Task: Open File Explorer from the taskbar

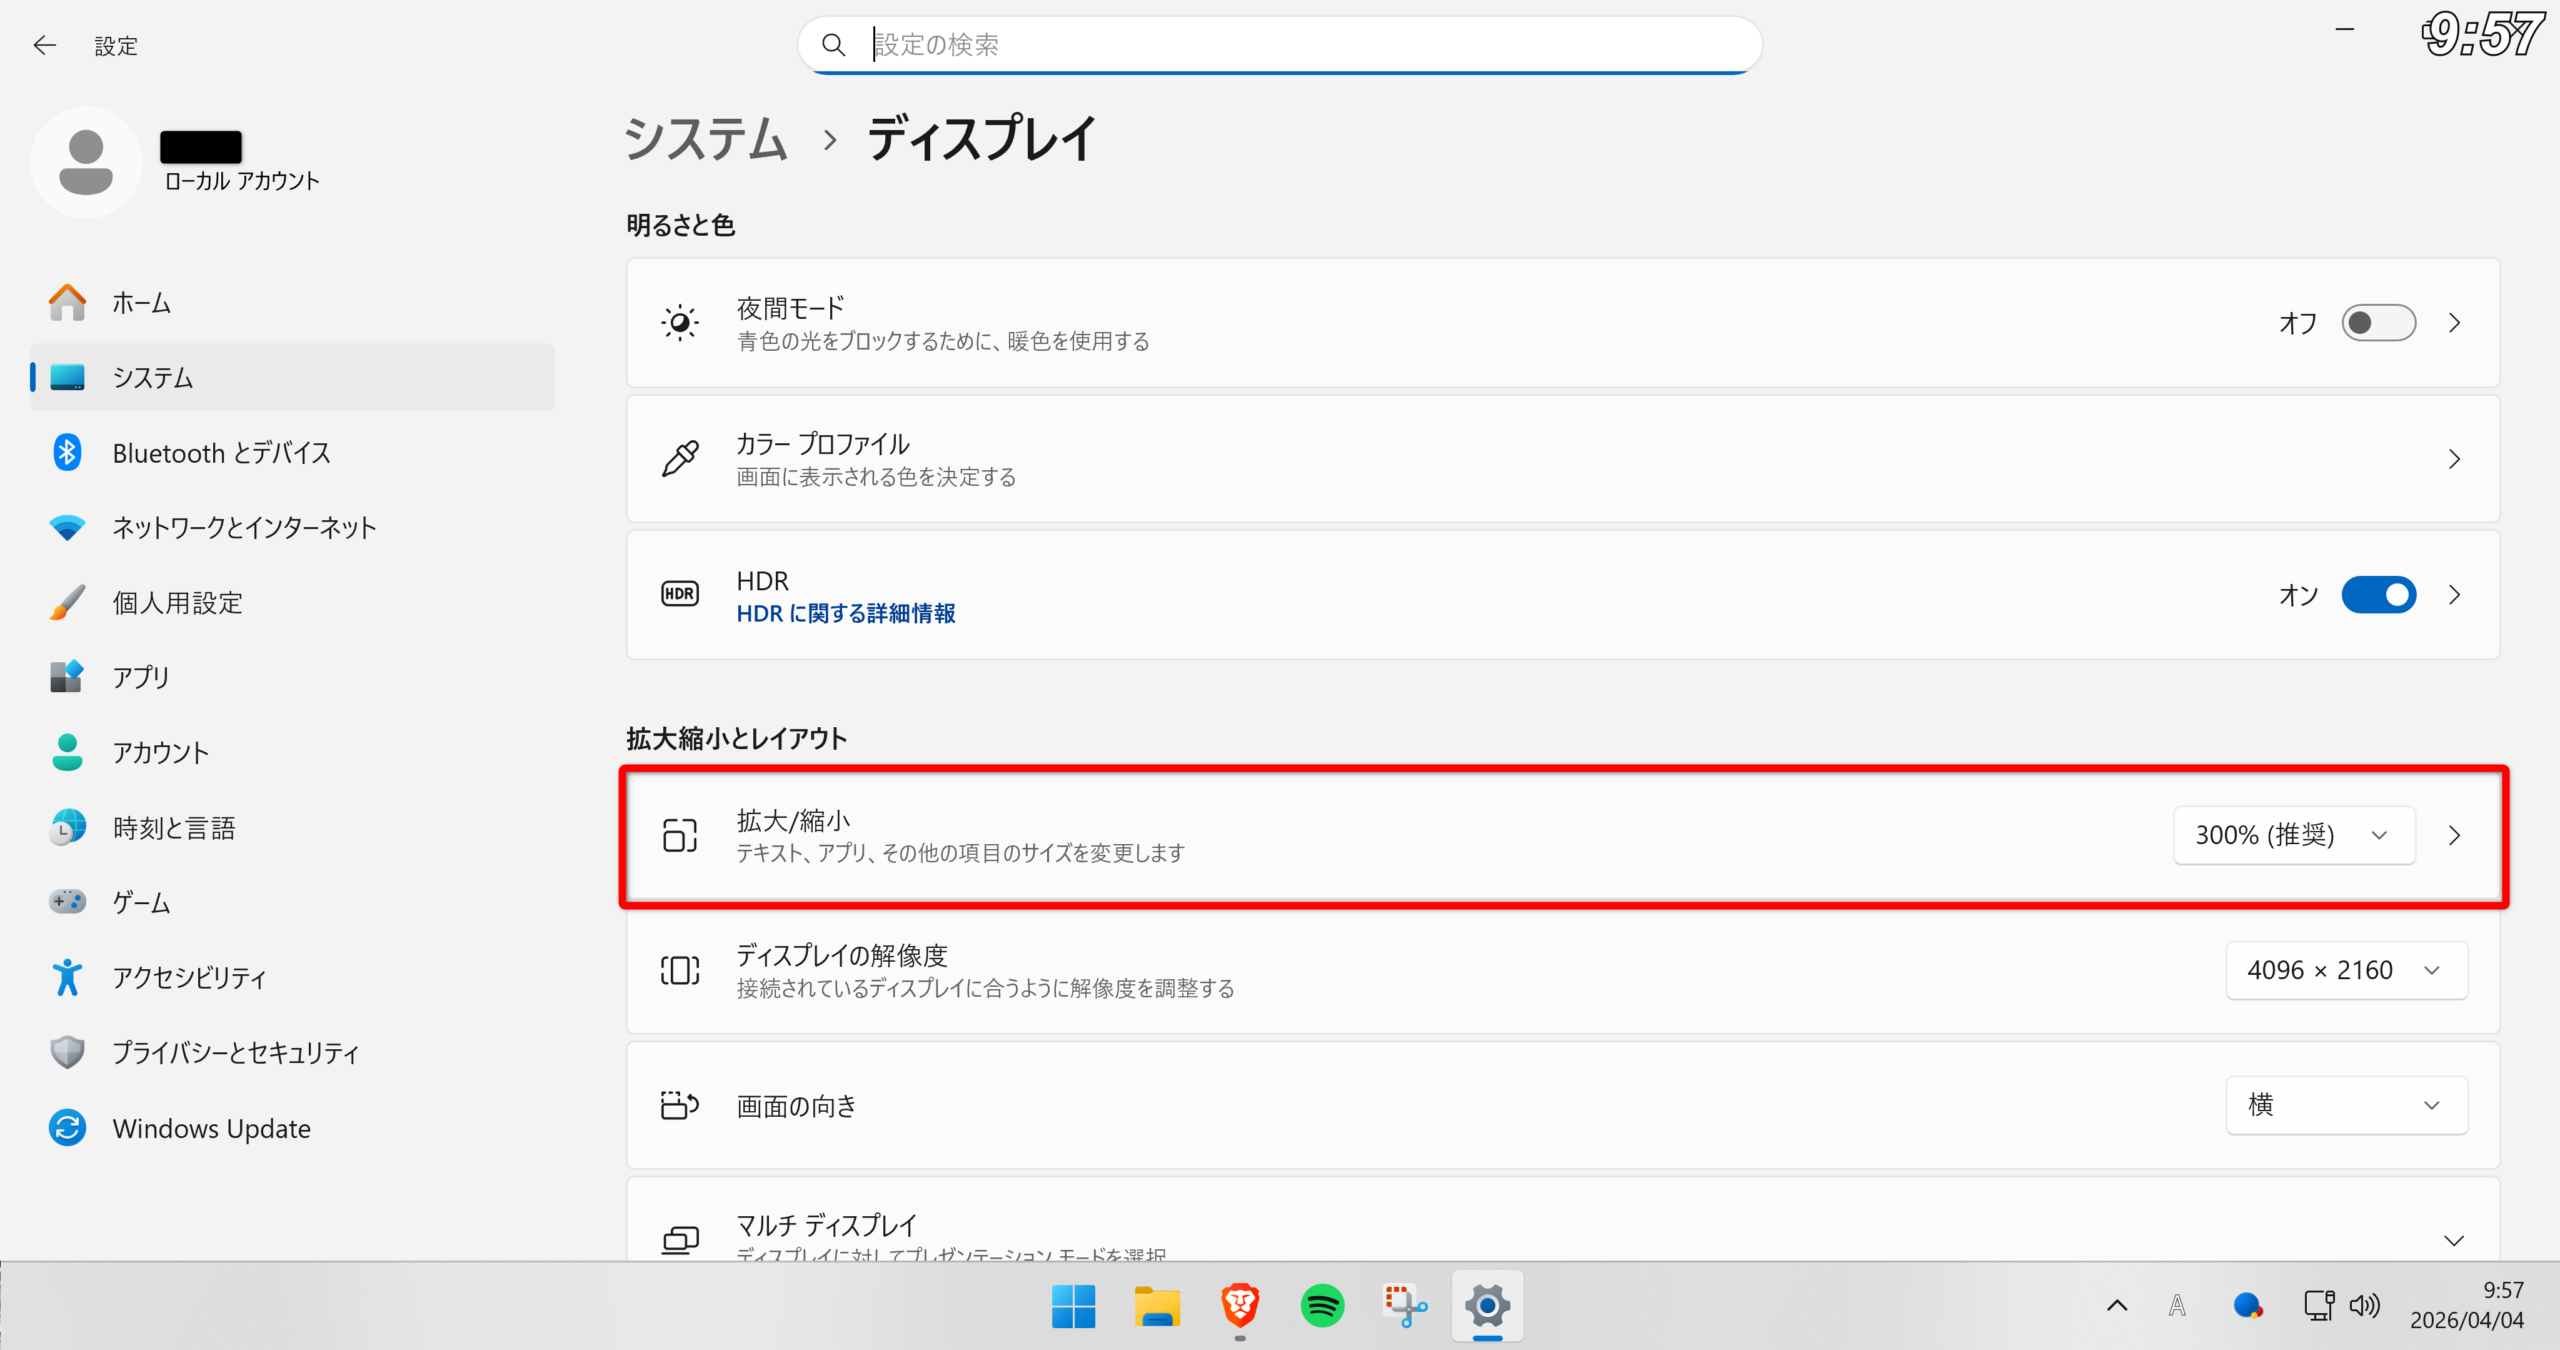Action: pos(1157,1305)
